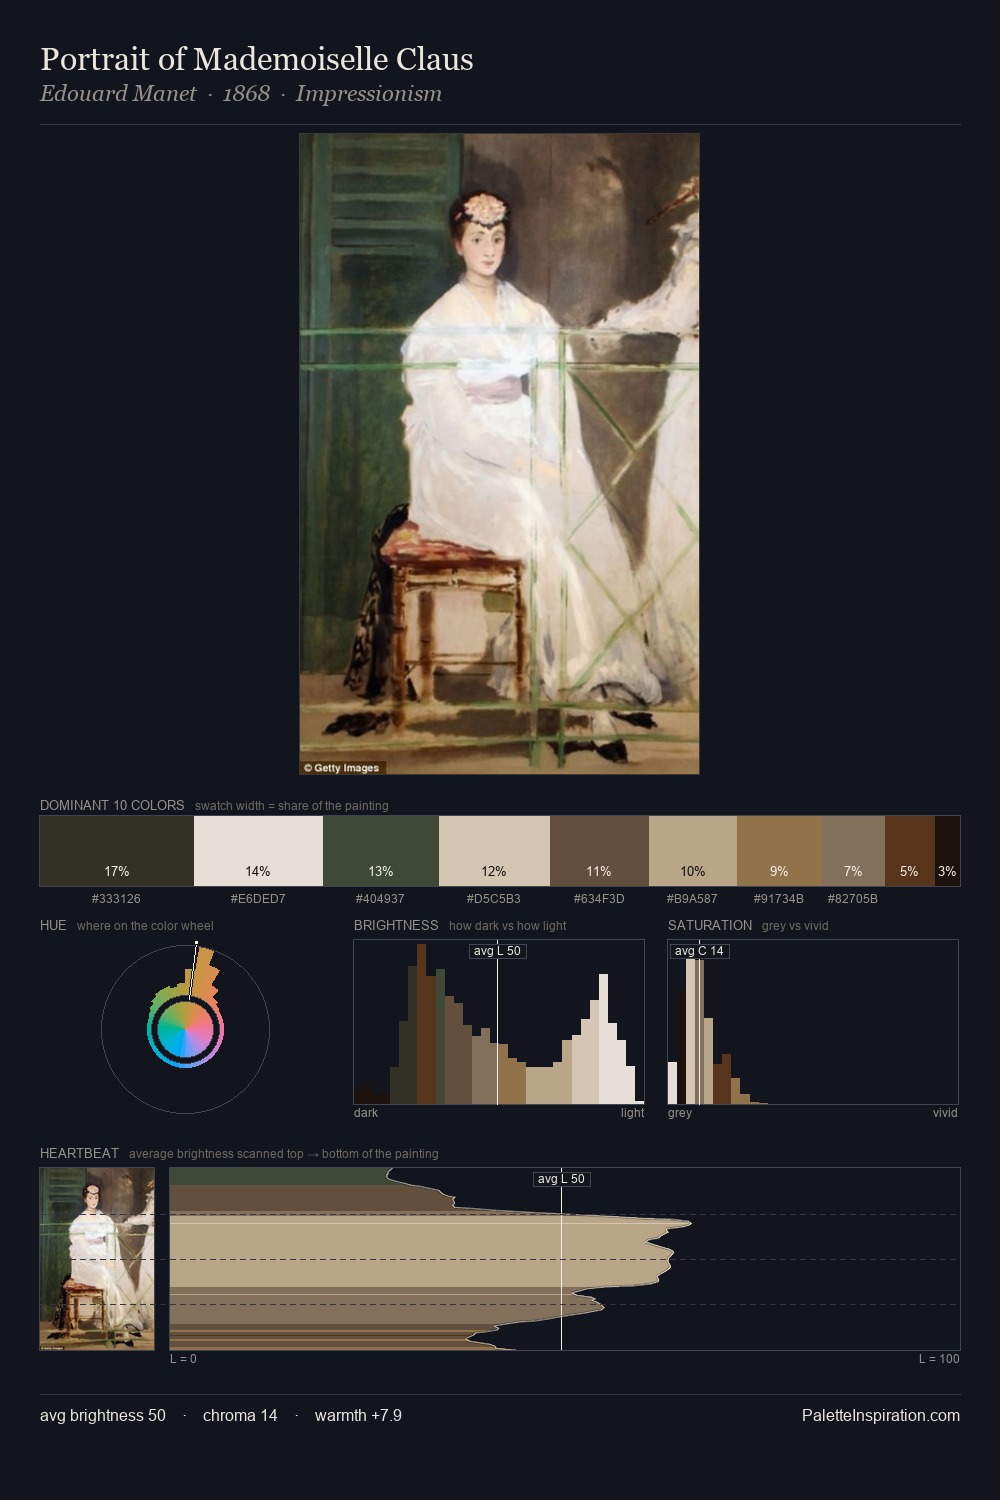
Task: Click the #333126 dark swatch showing 17%
Action: 117,851
